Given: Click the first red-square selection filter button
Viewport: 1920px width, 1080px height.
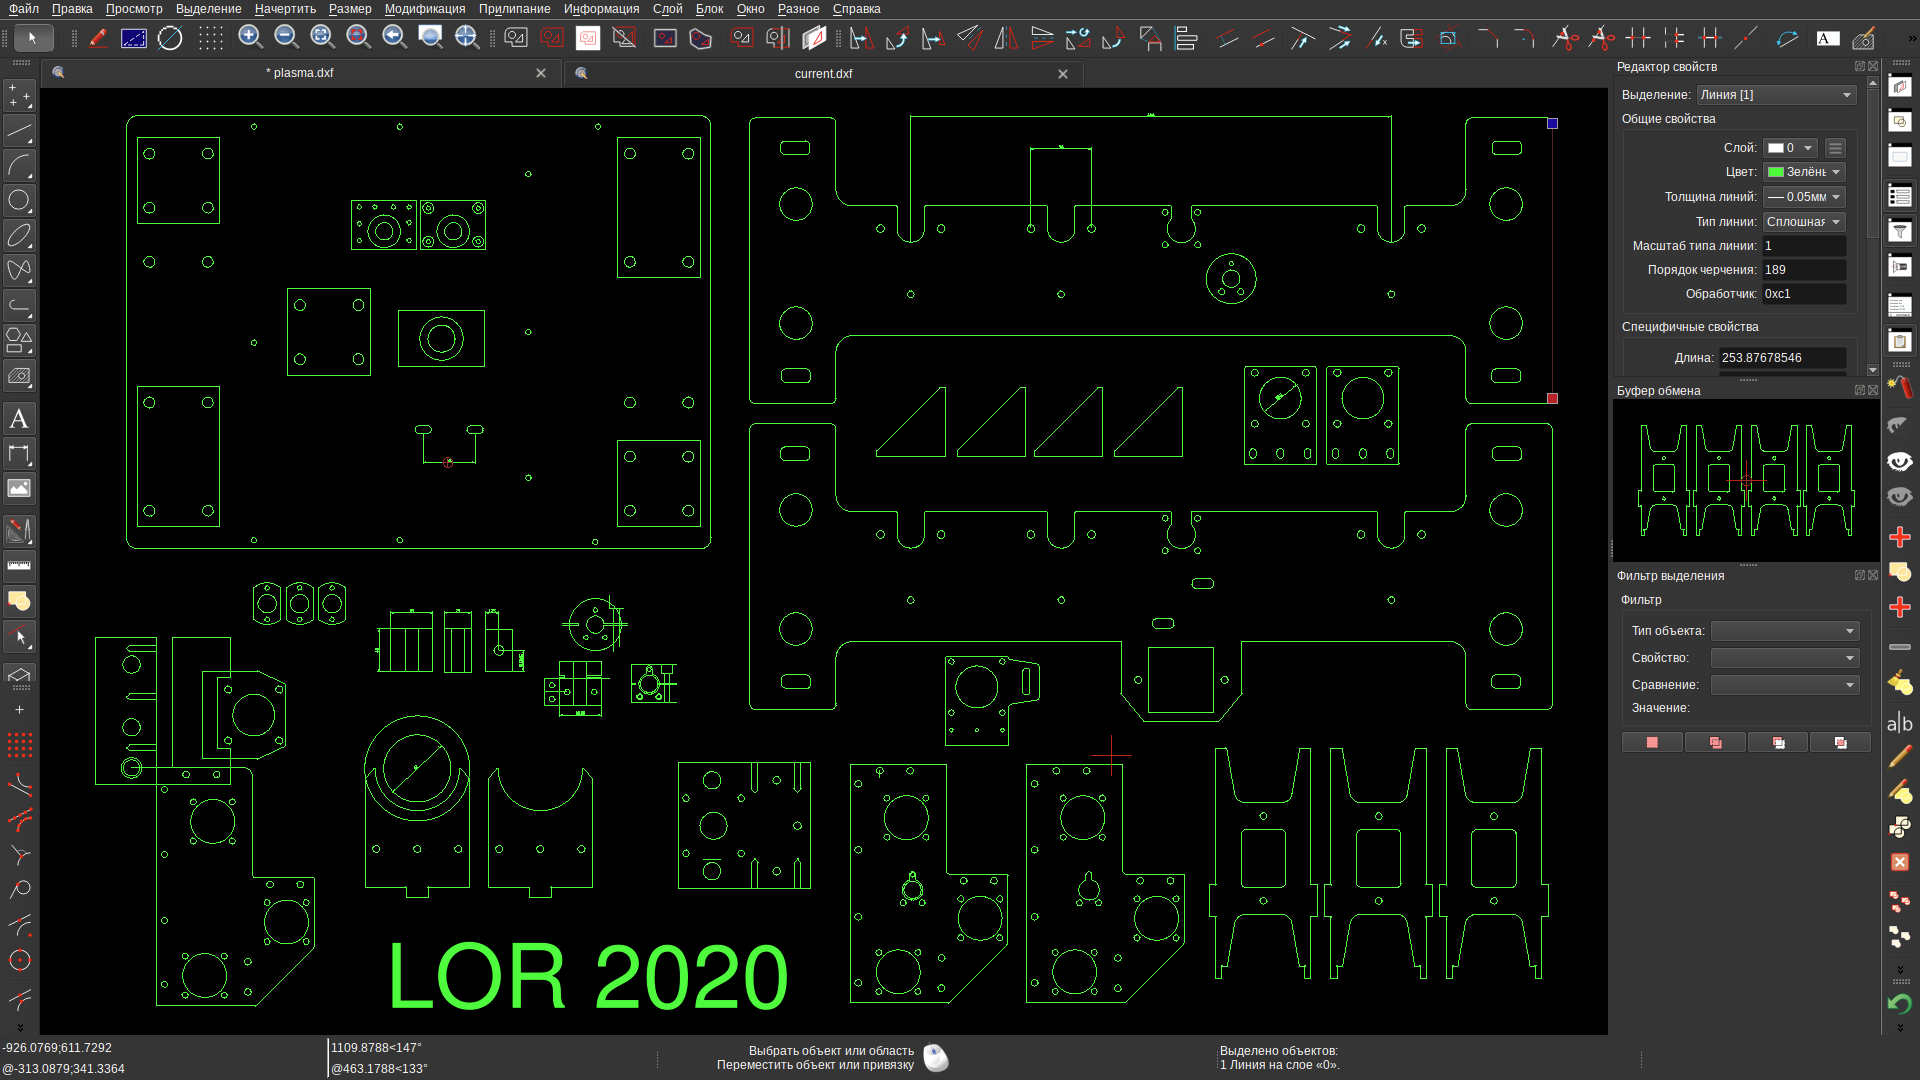Looking at the screenshot, I should [1652, 743].
